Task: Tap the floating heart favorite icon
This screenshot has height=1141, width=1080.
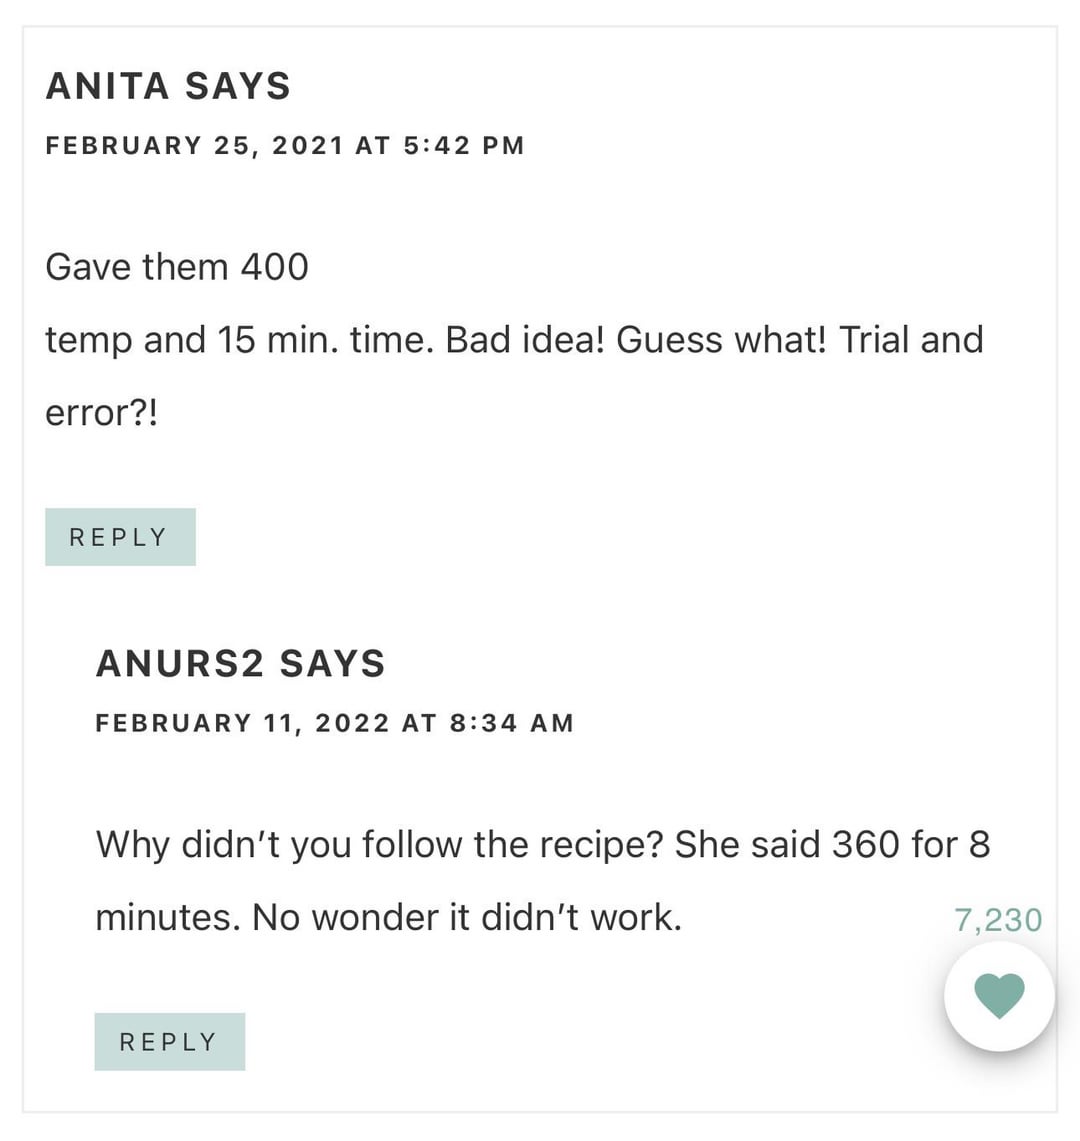Action: pyautogui.click(x=999, y=996)
